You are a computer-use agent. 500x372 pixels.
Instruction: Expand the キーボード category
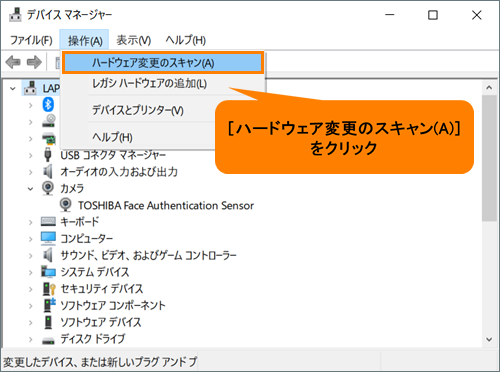tap(31, 222)
